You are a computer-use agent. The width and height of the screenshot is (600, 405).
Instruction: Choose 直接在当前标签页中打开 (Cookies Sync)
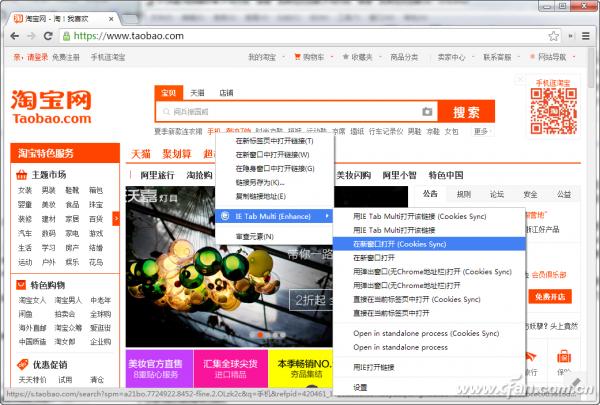click(x=429, y=299)
